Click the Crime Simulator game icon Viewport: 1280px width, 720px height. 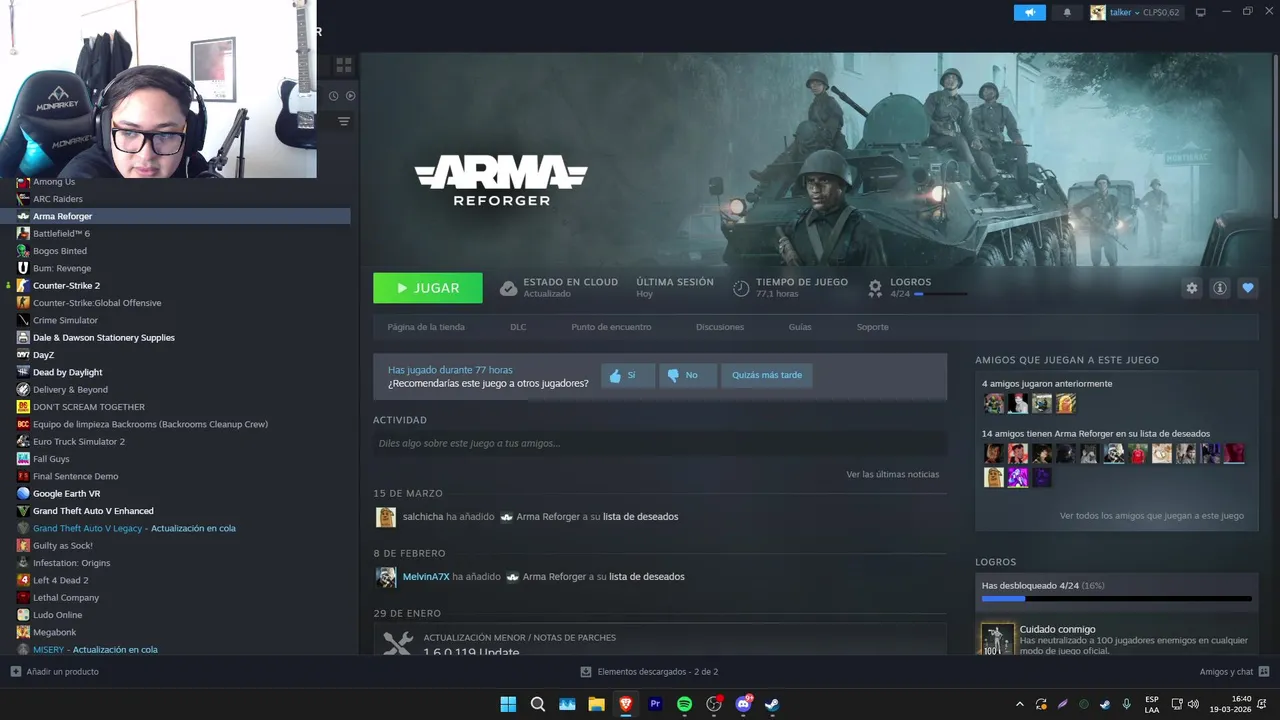click(23, 320)
